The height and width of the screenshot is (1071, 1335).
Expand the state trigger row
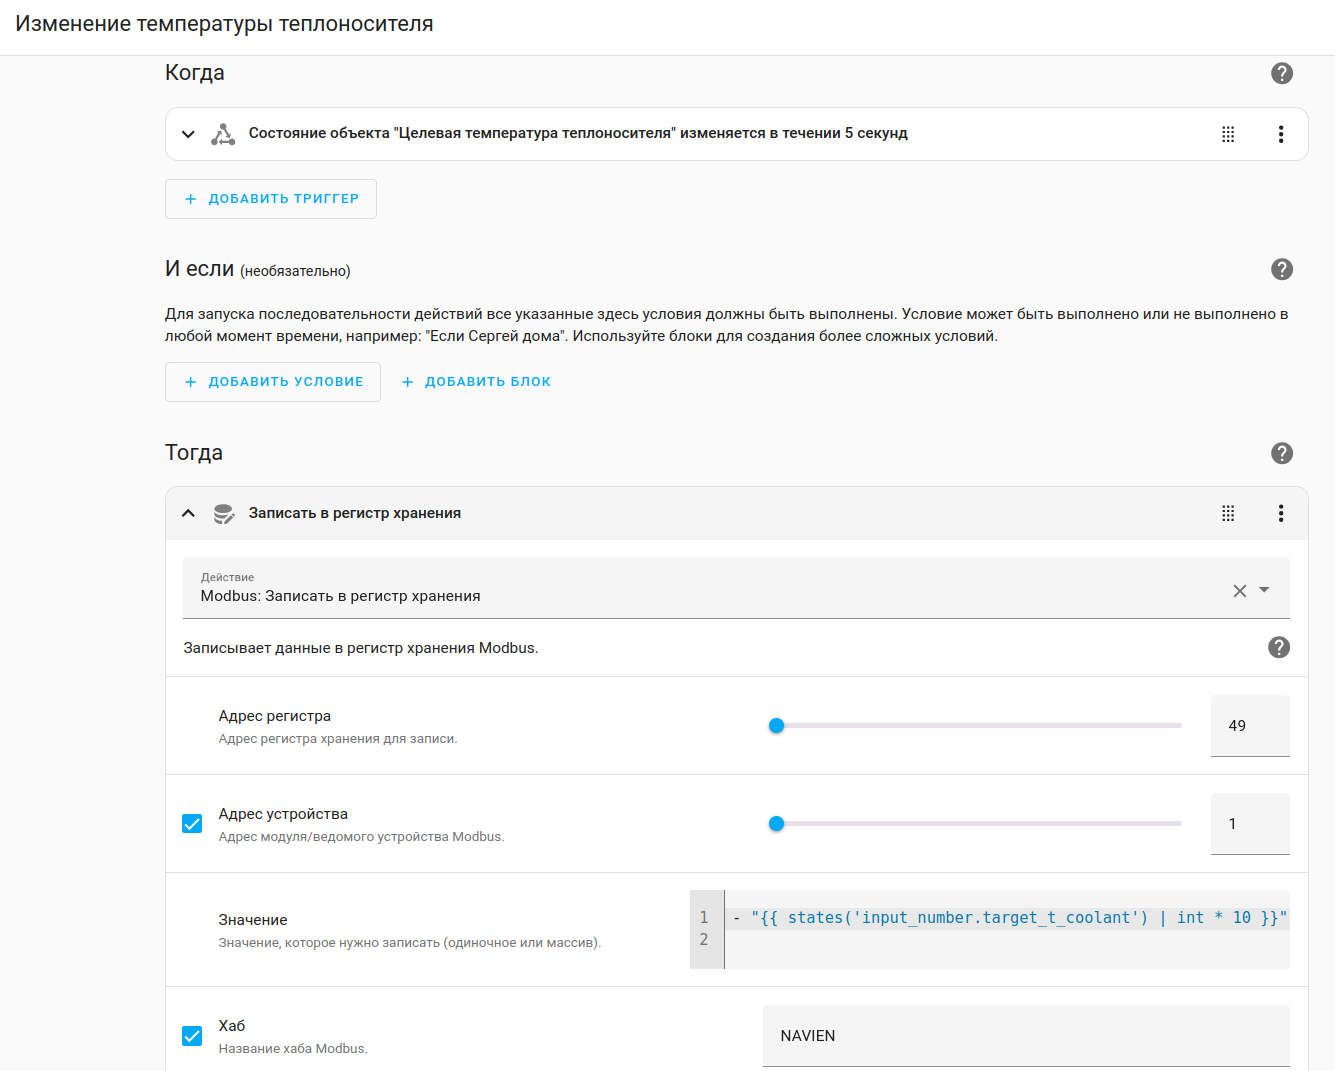click(188, 134)
